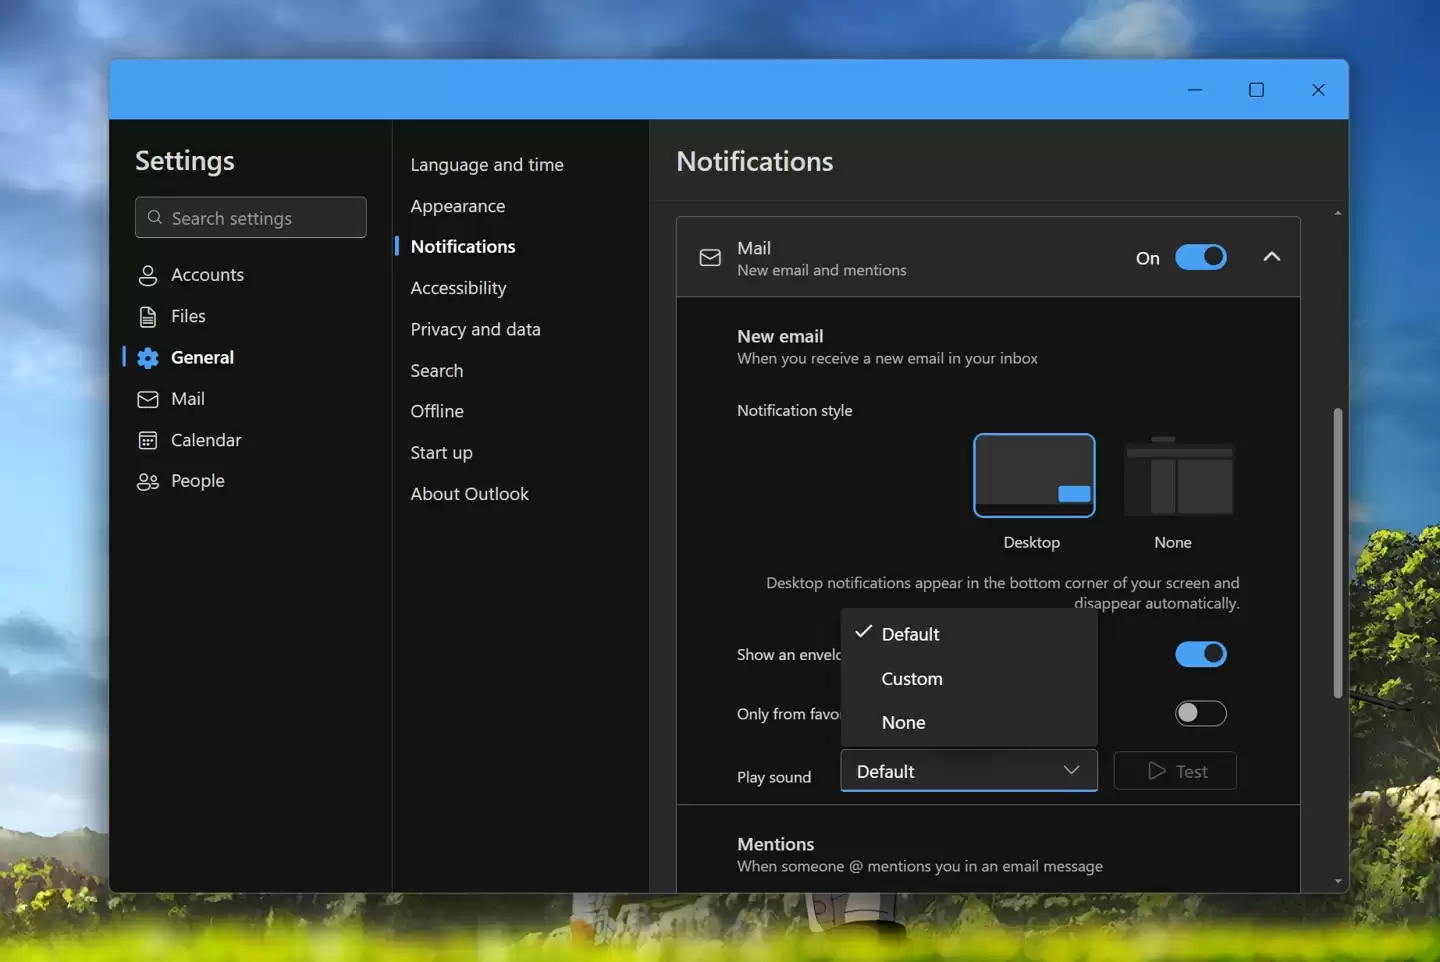Select the Accounts icon in settings sidebar
Viewport: 1440px width, 962px height.
[148, 274]
